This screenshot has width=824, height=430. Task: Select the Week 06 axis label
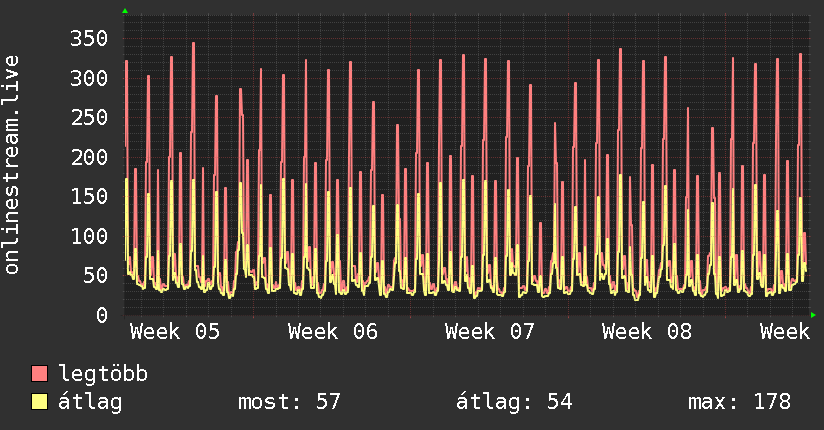[x=332, y=331]
